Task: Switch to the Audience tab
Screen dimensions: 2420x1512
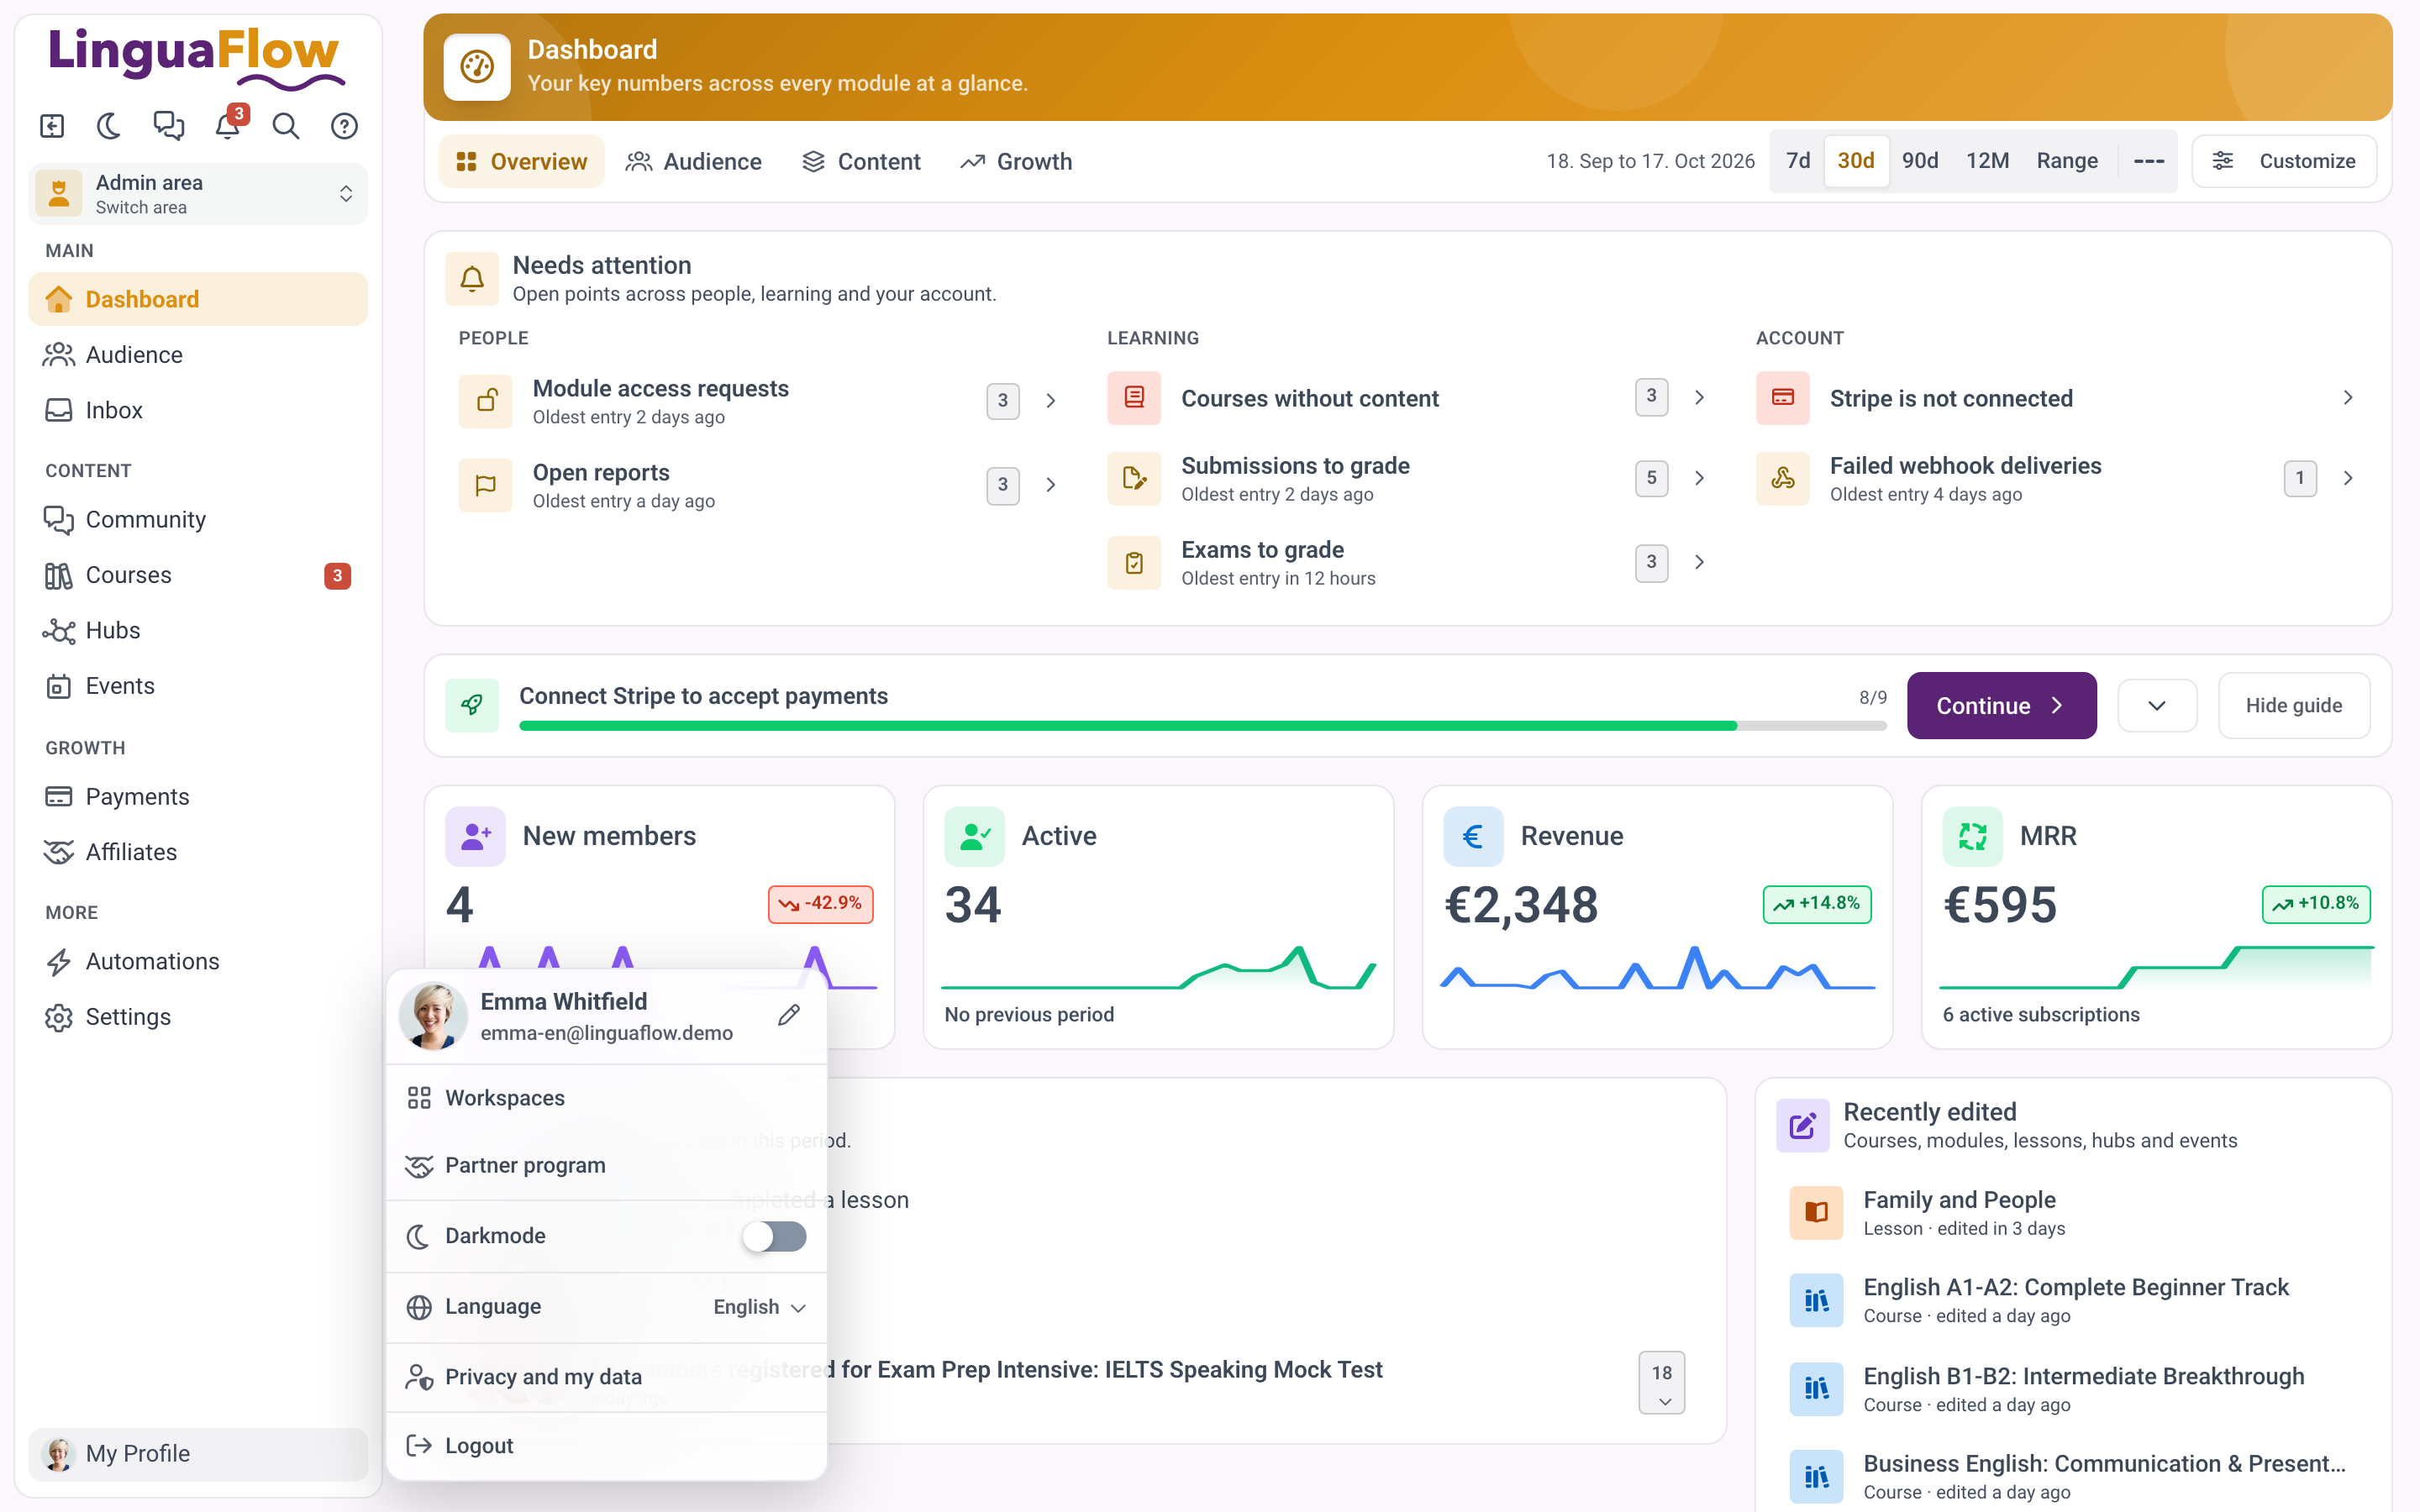Action: (694, 161)
